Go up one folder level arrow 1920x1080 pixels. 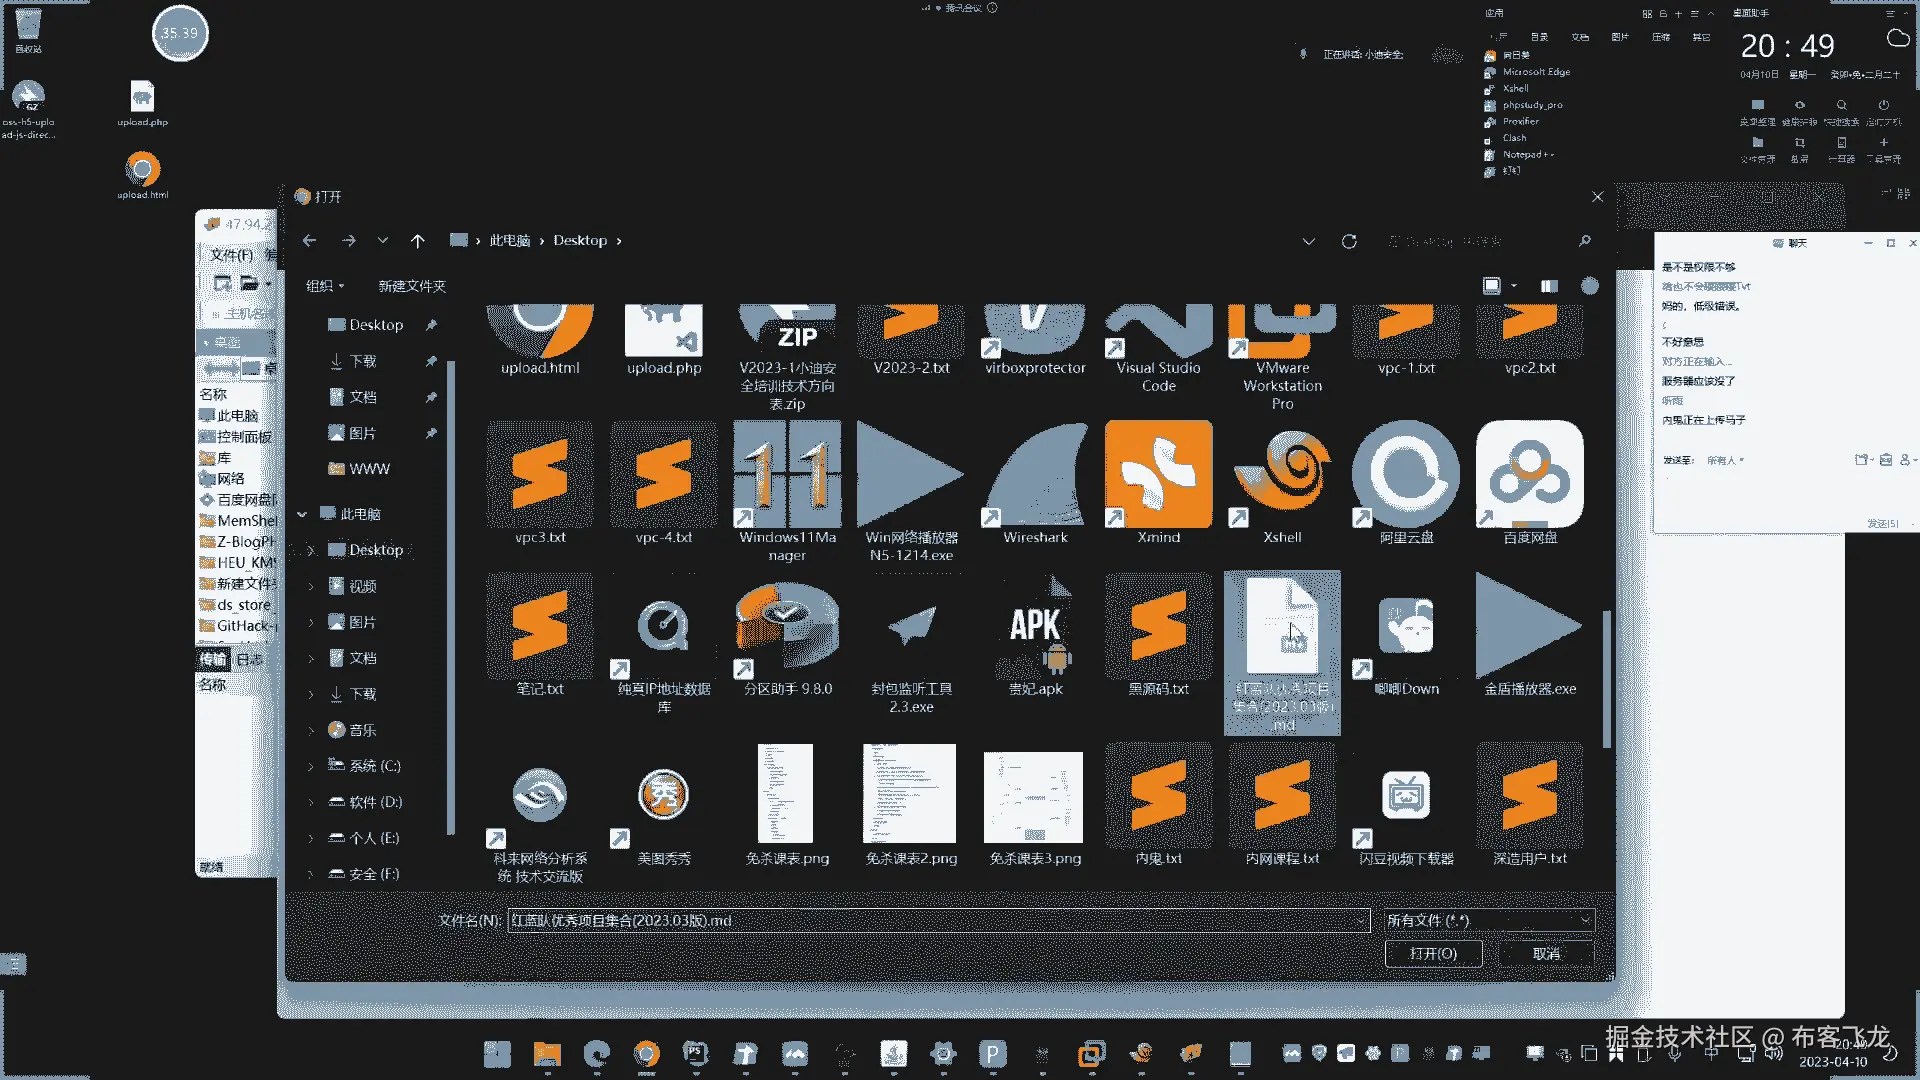(418, 241)
